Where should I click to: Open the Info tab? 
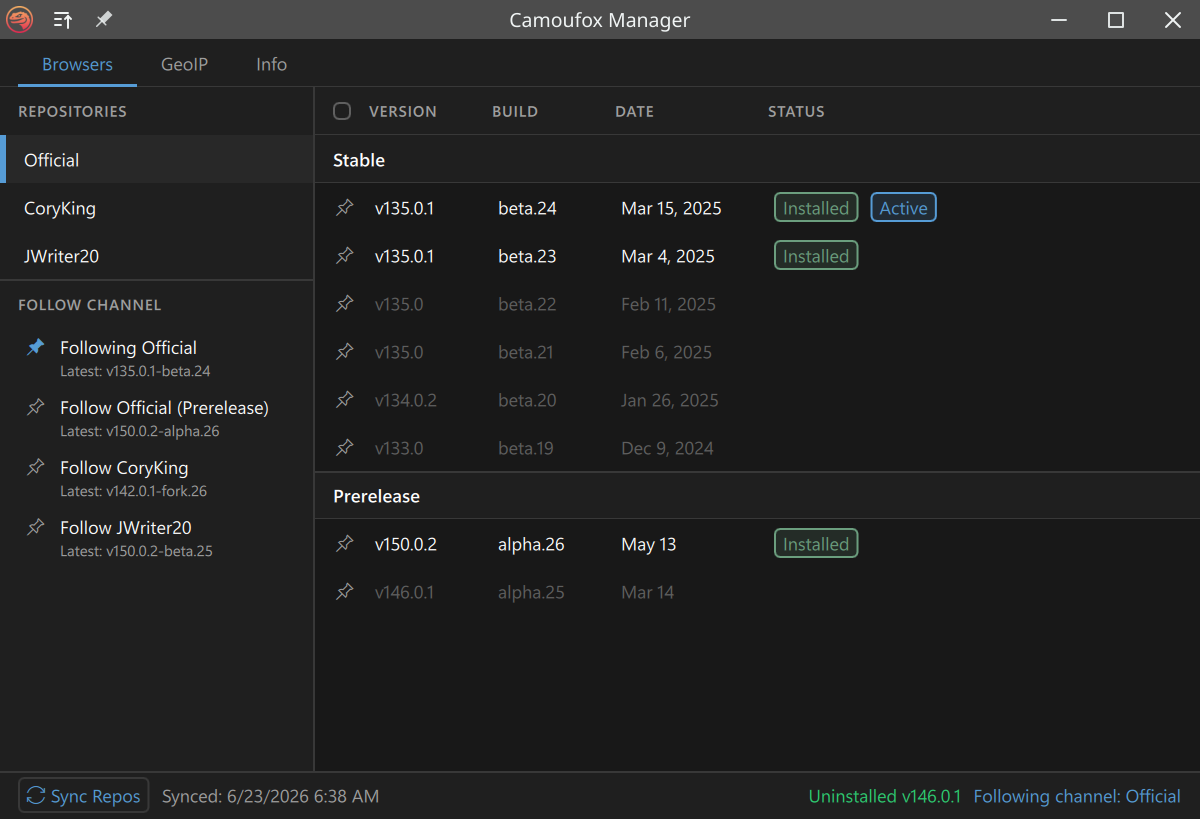(x=271, y=64)
